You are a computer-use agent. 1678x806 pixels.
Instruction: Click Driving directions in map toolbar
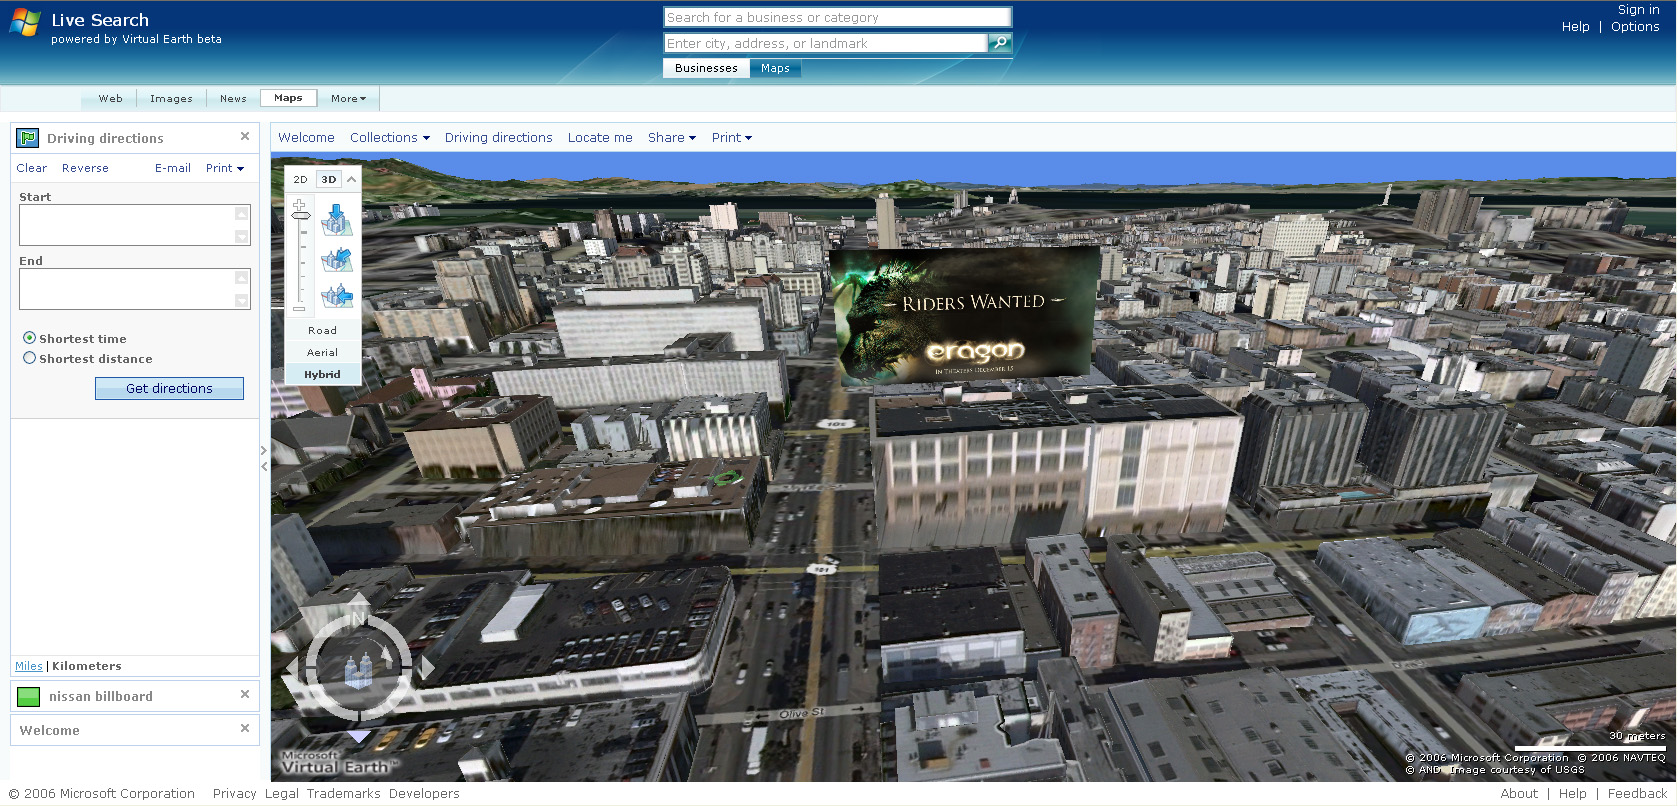[498, 137]
